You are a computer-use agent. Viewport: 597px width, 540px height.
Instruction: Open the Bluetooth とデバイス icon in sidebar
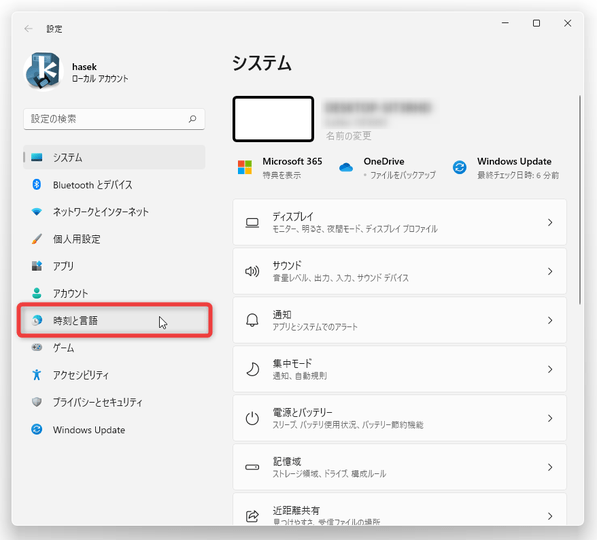37,185
